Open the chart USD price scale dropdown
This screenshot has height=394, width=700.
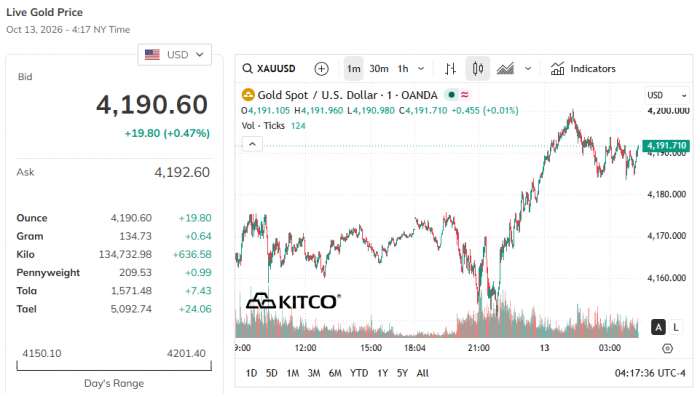(667, 95)
